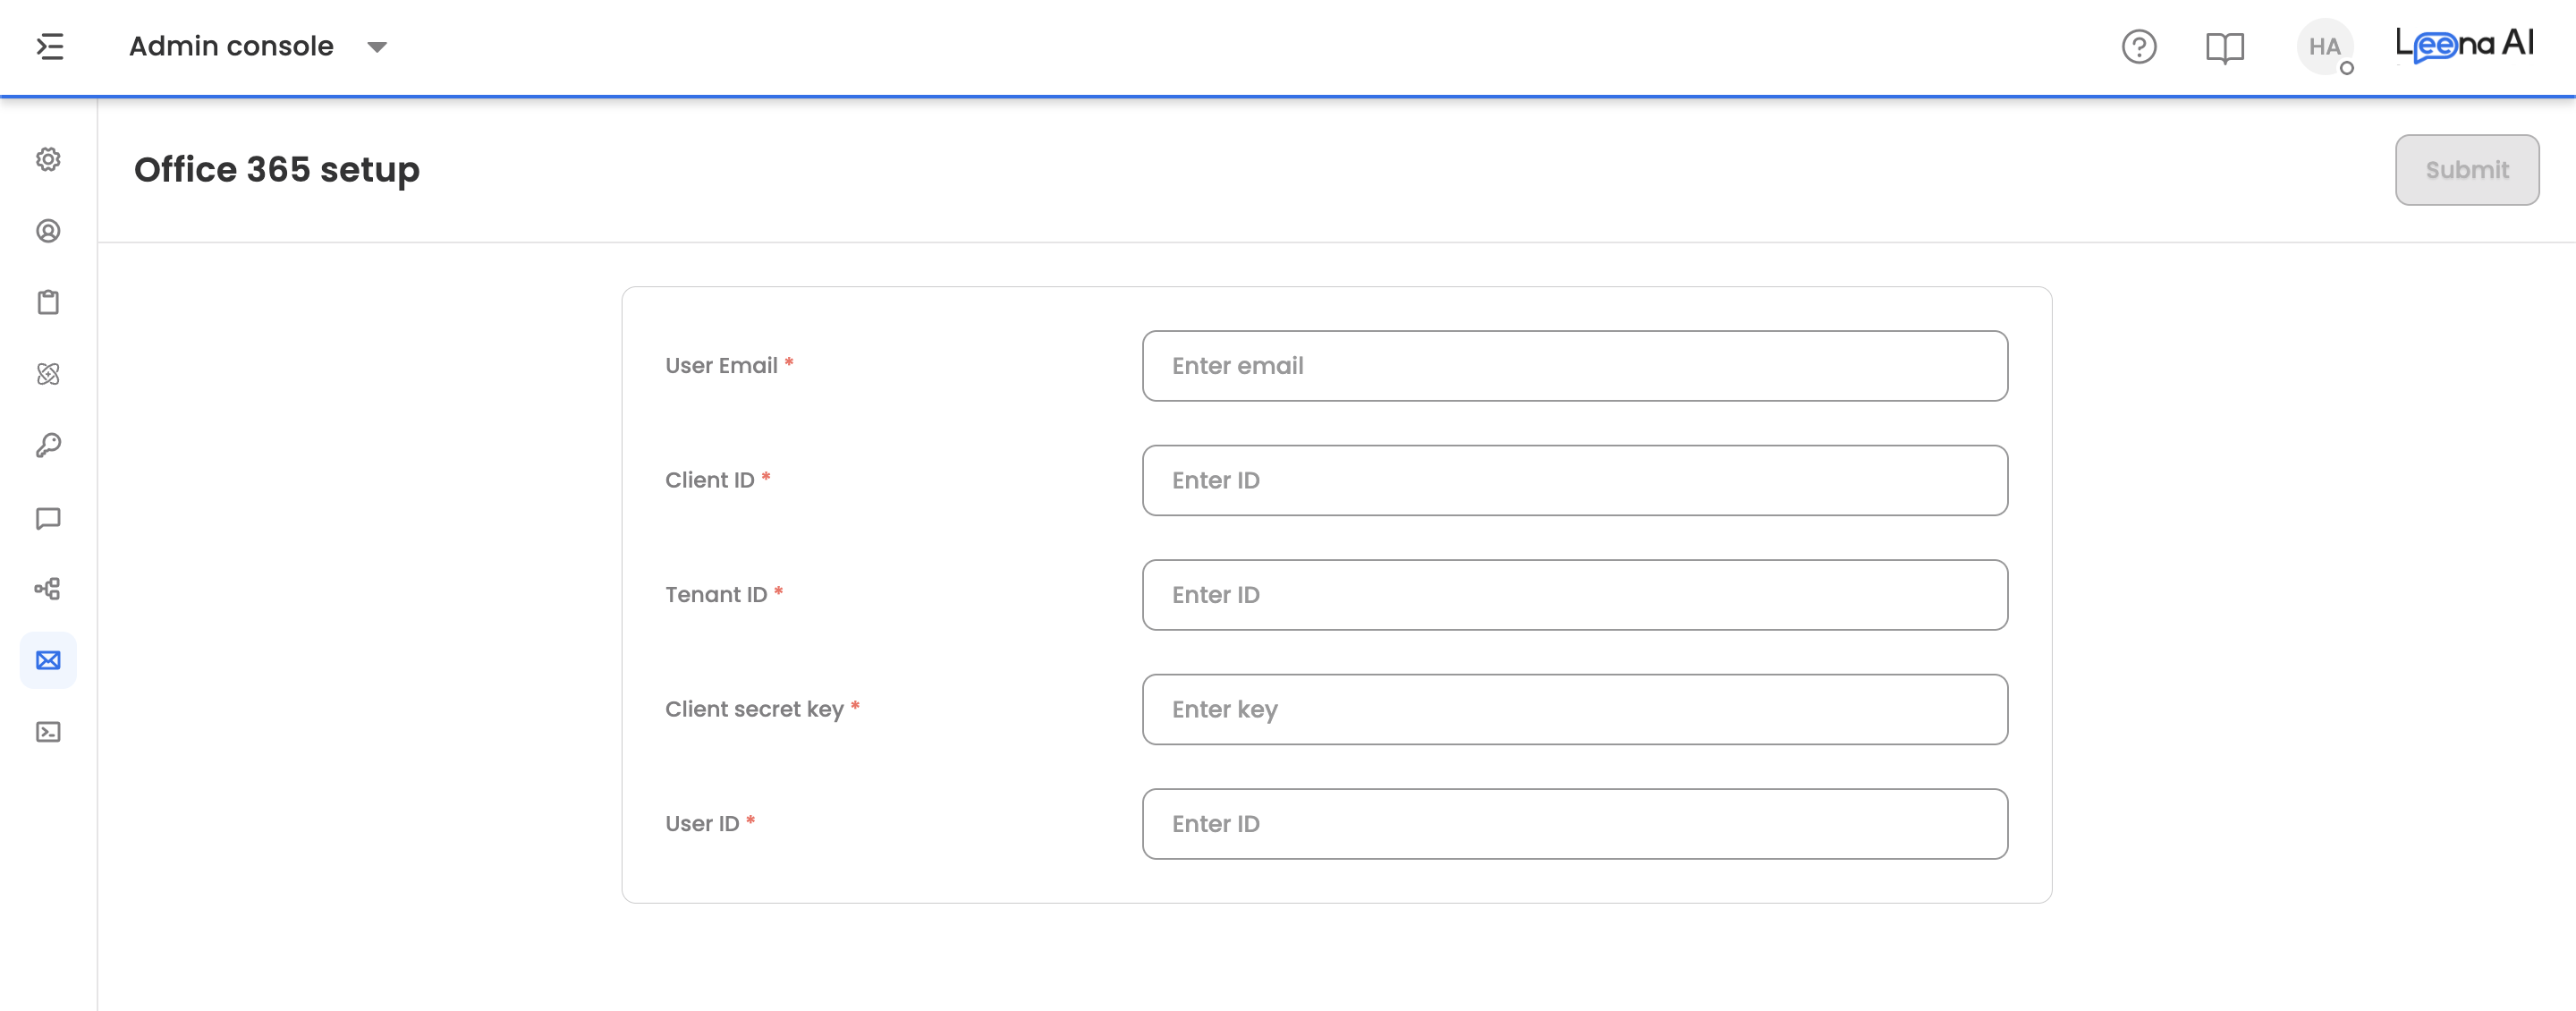Open the user profile sidebar icon
Image resolution: width=2576 pixels, height=1011 pixels.
[x=48, y=231]
